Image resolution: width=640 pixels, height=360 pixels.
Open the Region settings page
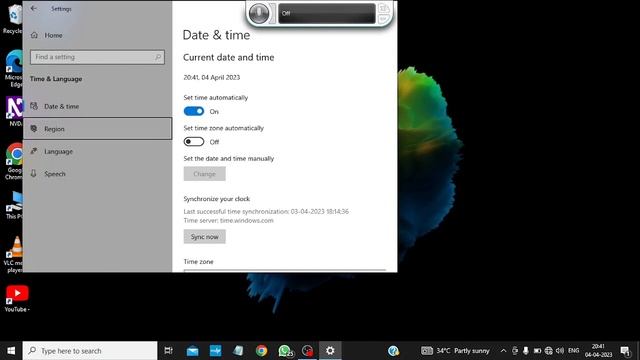[x=97, y=129]
